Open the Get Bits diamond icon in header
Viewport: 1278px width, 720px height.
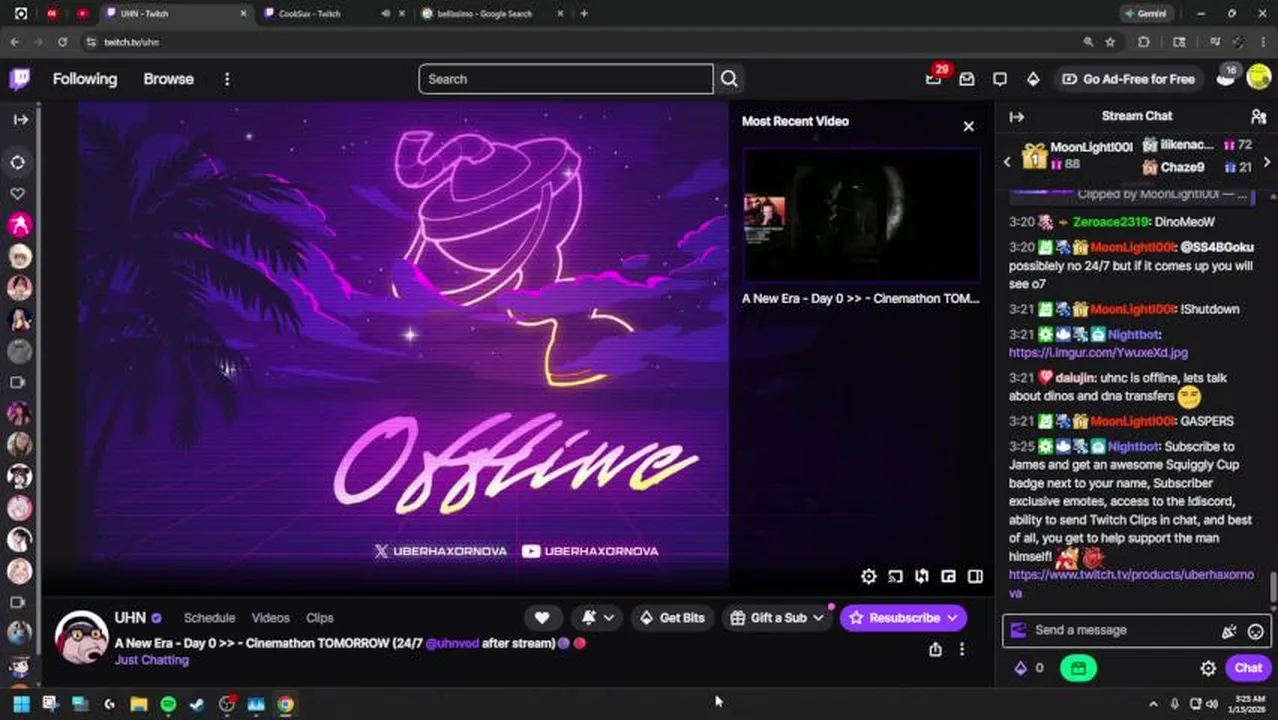click(x=1033, y=79)
